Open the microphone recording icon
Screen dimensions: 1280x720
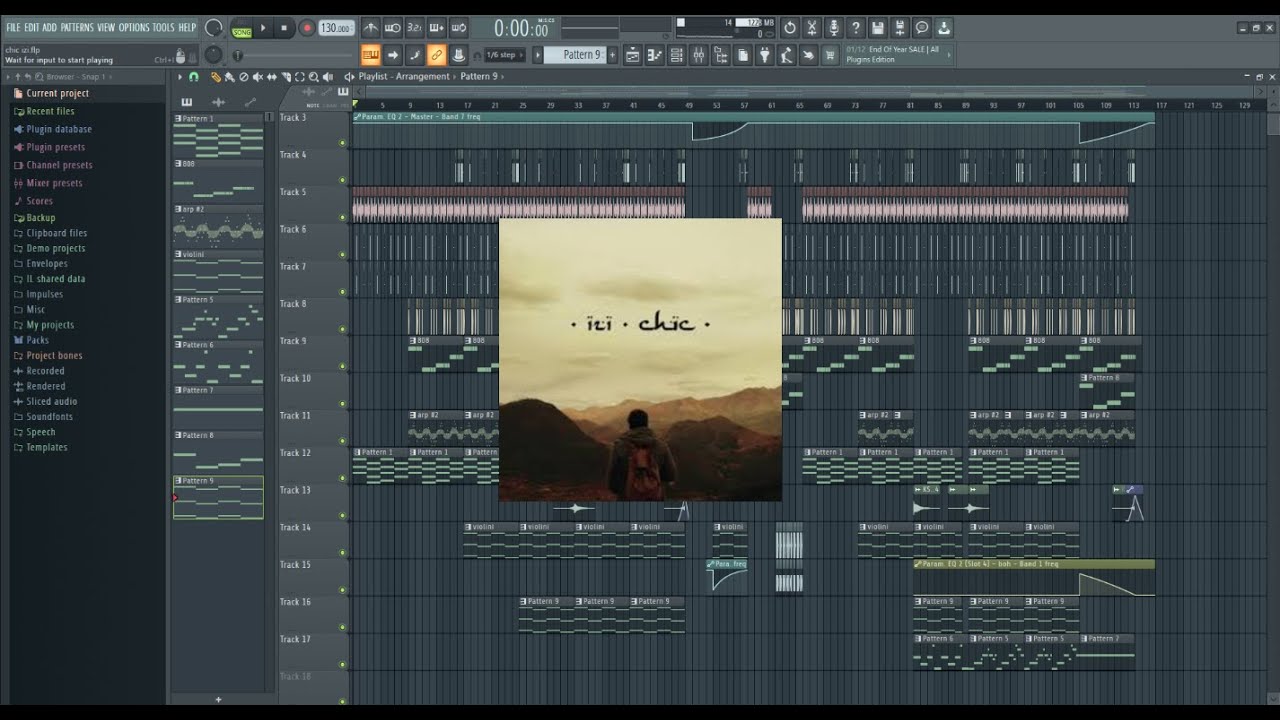pyautogui.click(x=834, y=28)
